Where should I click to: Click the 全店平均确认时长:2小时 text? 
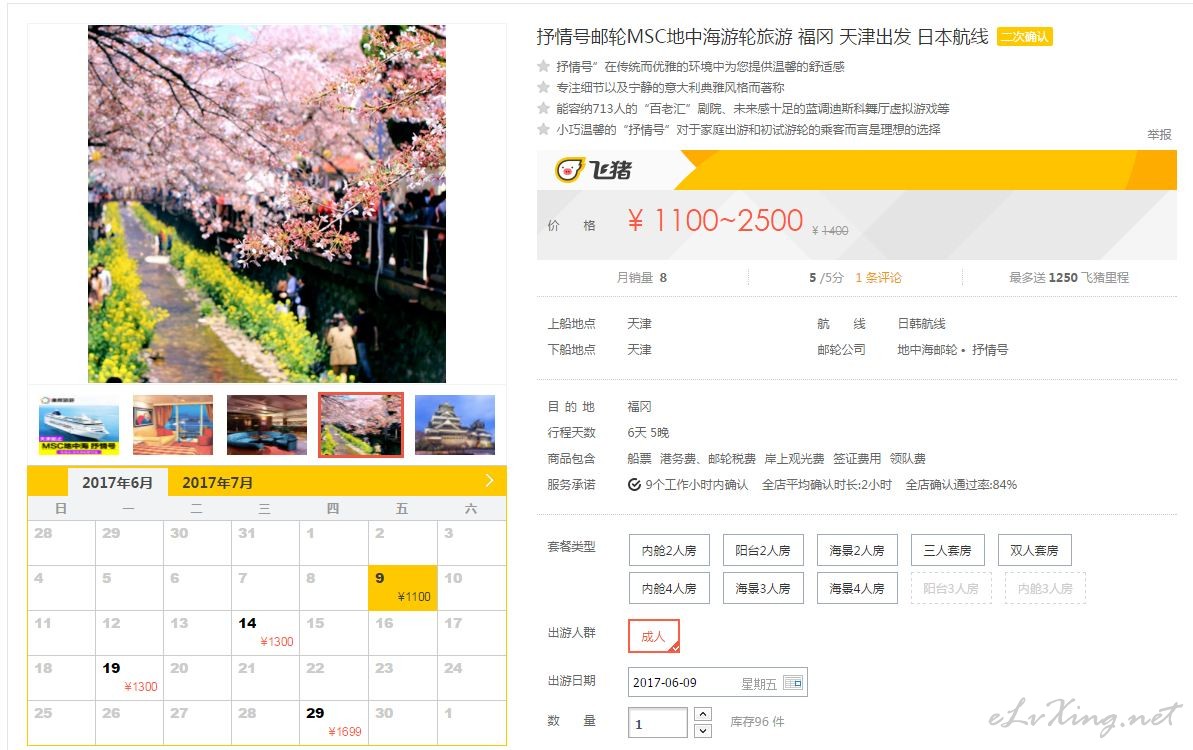(x=826, y=485)
